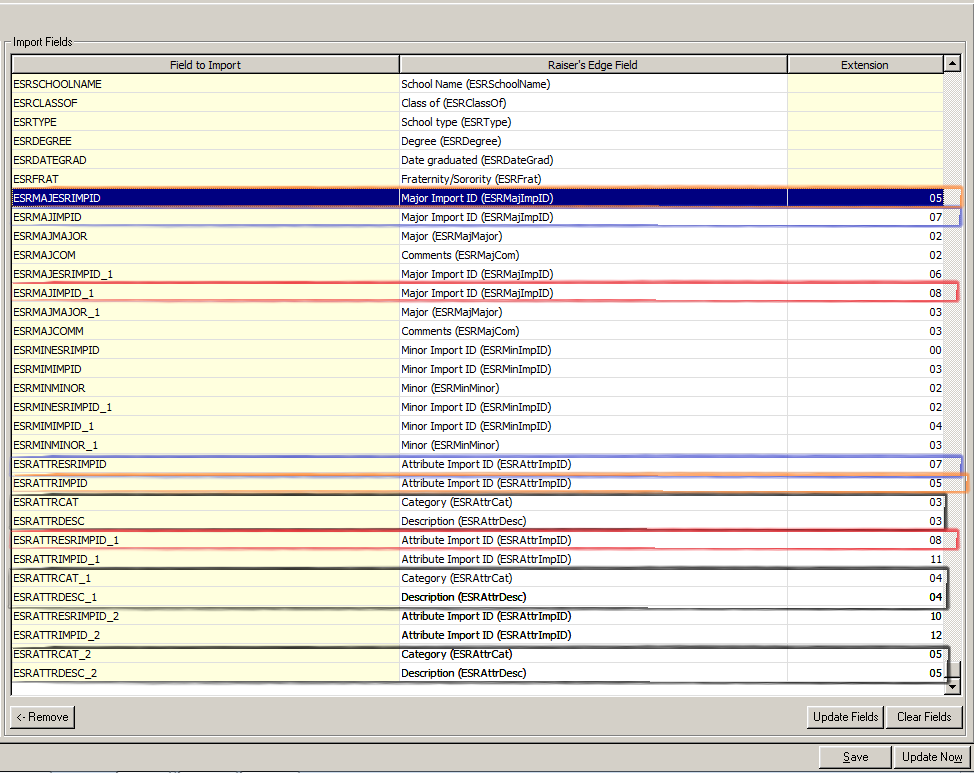Select the ESRATTRDESC_1 field

[205, 597]
